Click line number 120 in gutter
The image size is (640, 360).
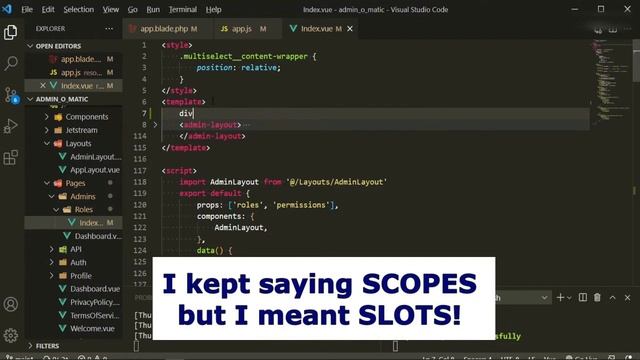tap(140, 205)
